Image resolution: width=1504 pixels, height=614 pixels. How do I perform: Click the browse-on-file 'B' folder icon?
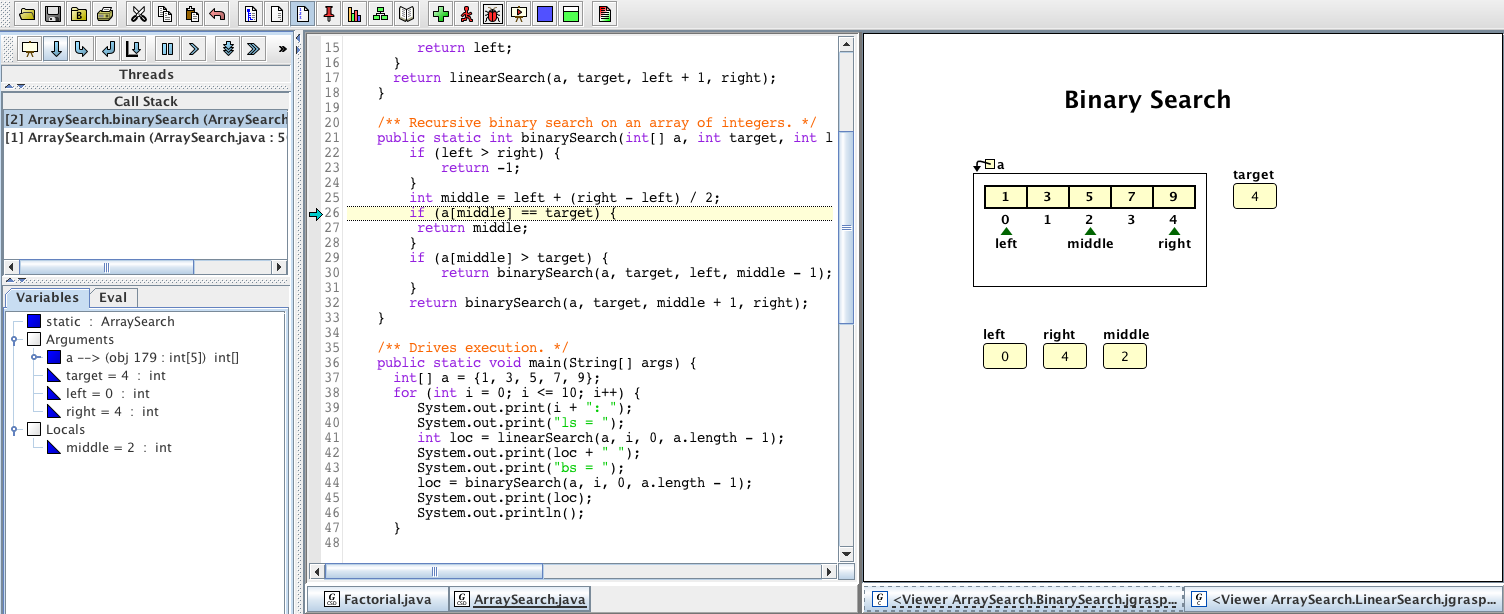point(79,14)
